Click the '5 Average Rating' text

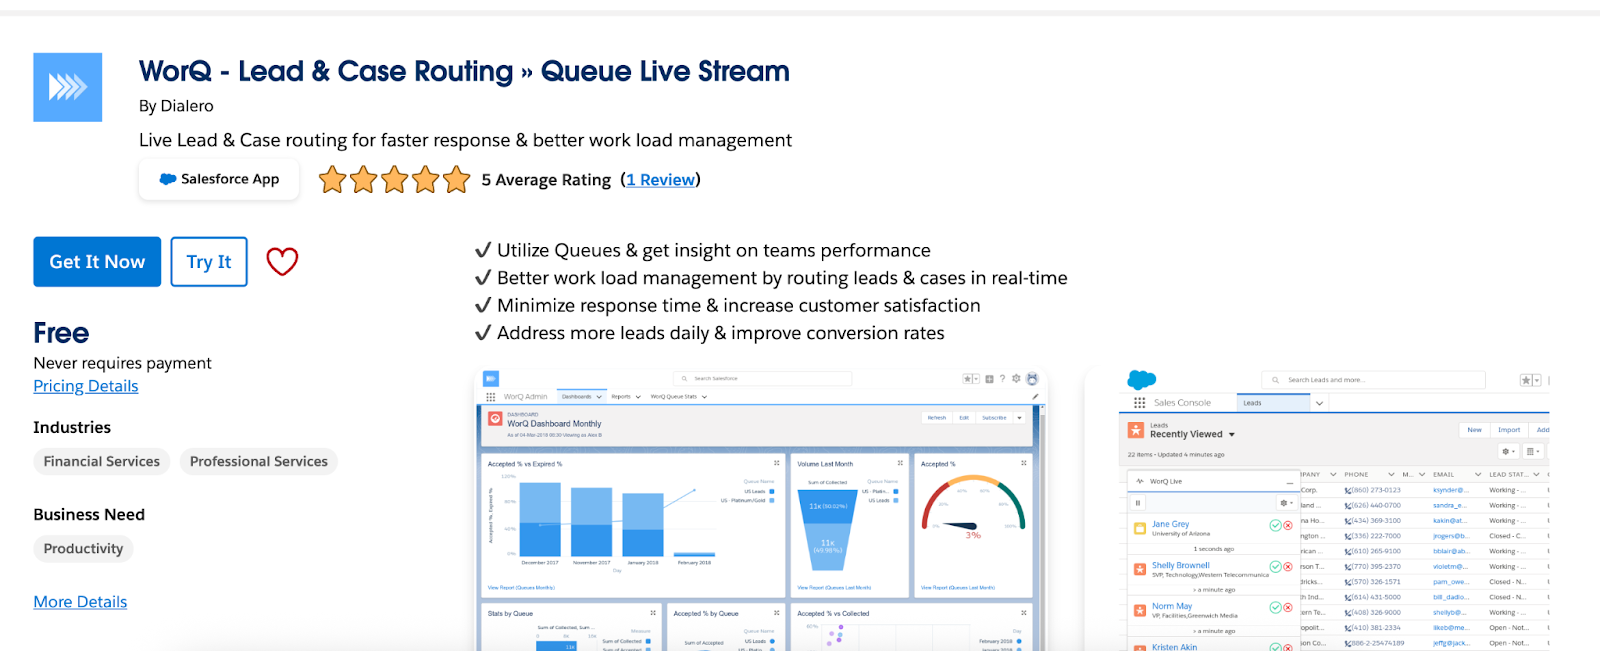(x=546, y=180)
